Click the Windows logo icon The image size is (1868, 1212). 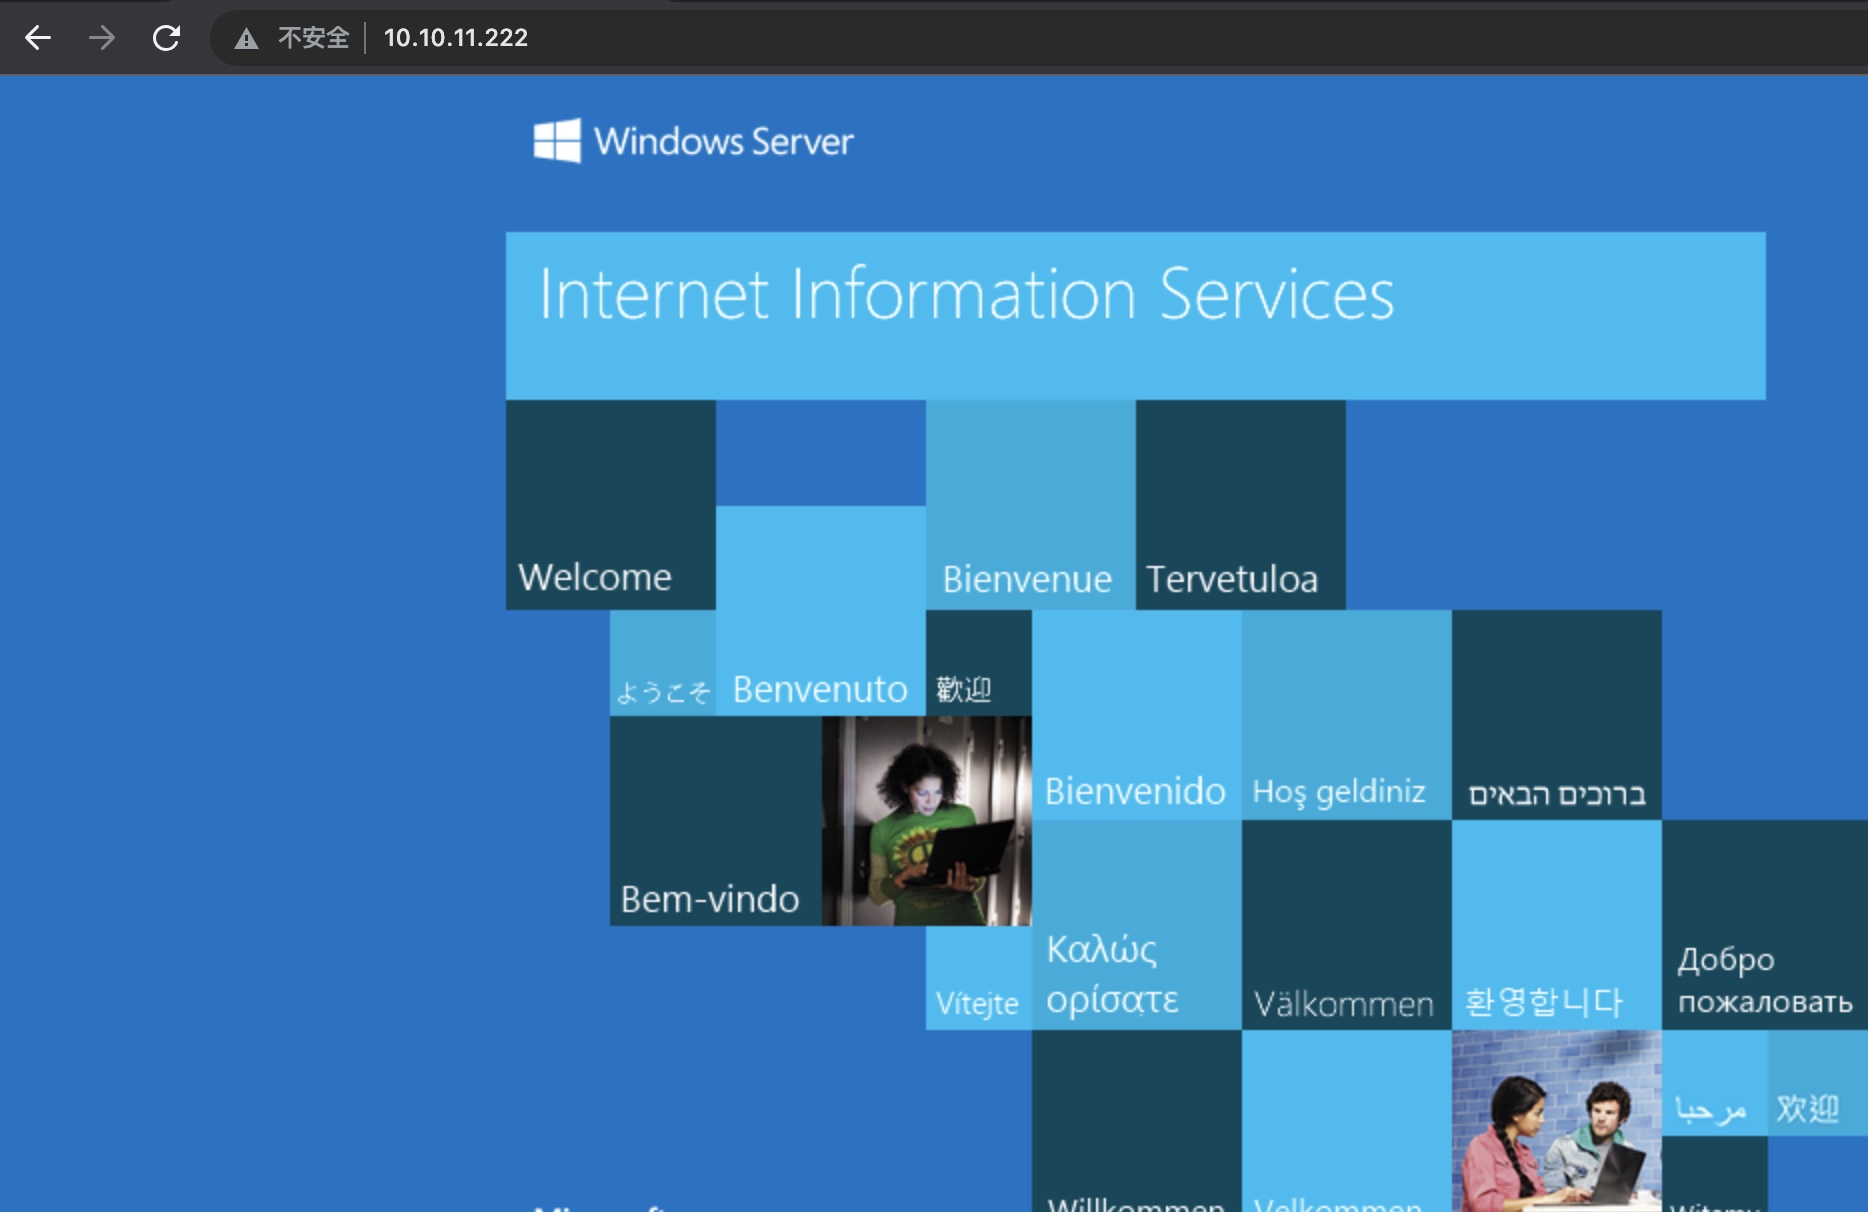coord(557,141)
